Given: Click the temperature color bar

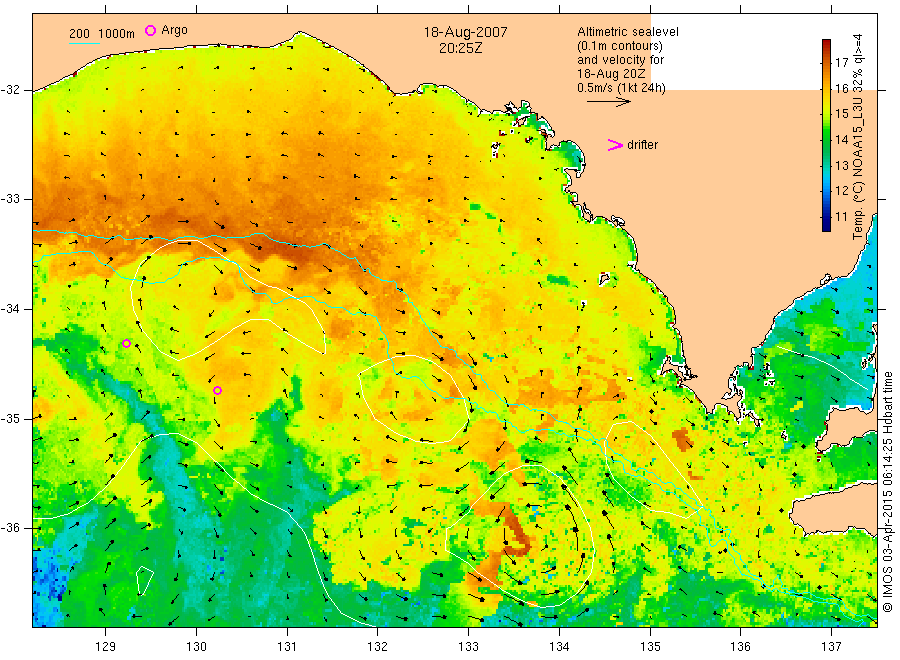Looking at the screenshot, I should click(x=826, y=135).
